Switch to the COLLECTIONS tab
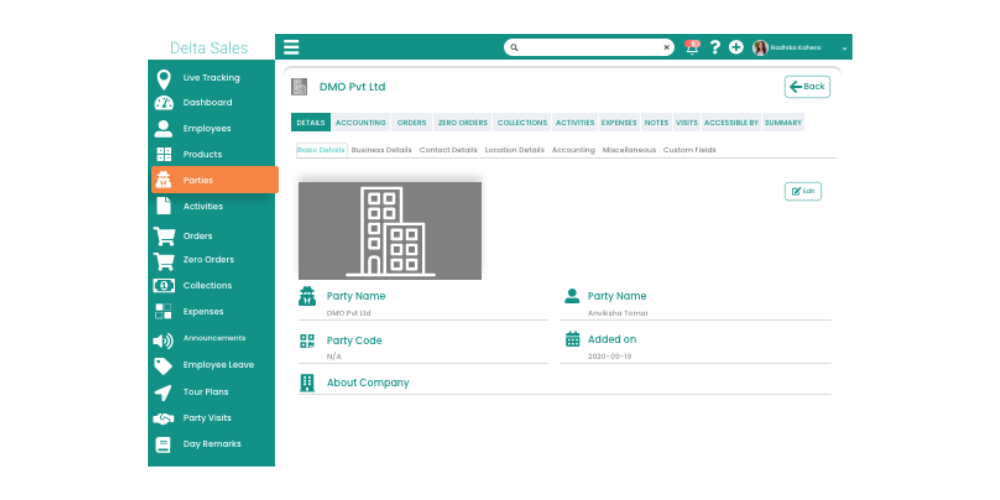The height and width of the screenshot is (500, 1000). point(522,122)
